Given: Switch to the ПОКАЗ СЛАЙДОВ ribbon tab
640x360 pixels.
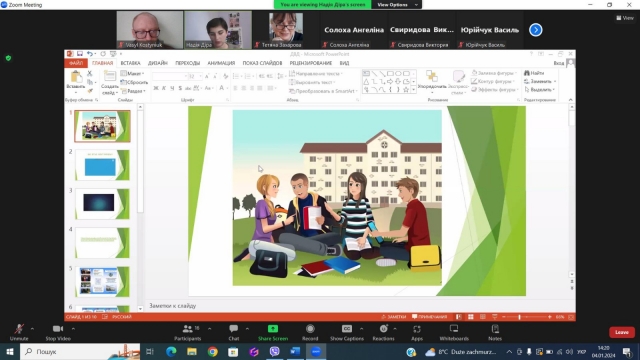Looking at the screenshot, I should 262,63.
